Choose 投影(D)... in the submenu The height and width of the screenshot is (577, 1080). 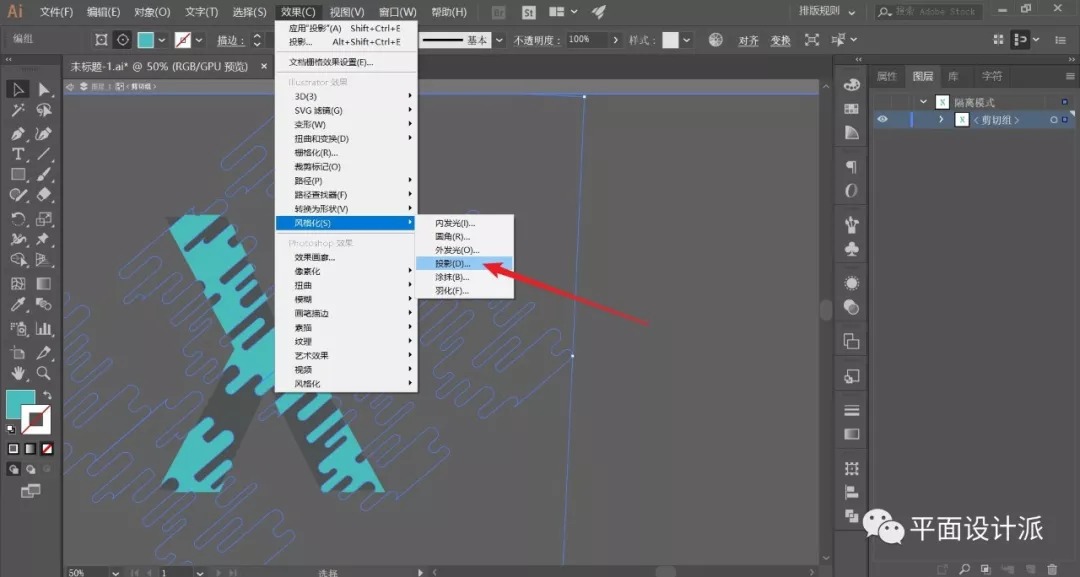(x=465, y=264)
